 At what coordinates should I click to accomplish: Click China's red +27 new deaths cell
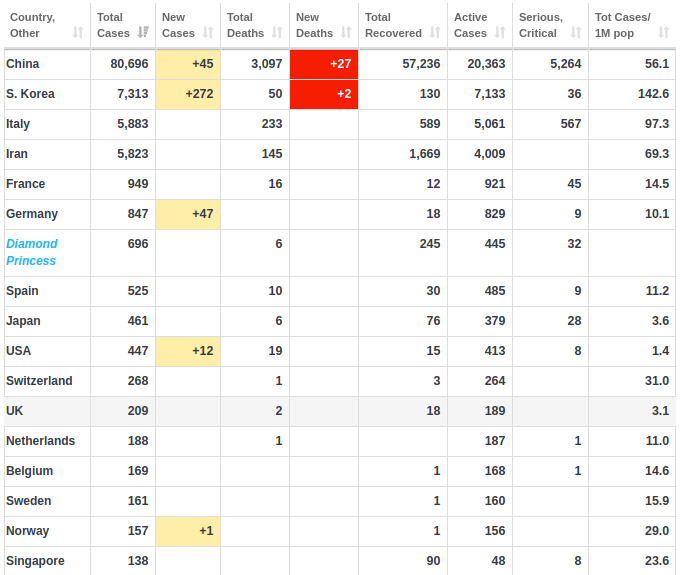coord(324,64)
